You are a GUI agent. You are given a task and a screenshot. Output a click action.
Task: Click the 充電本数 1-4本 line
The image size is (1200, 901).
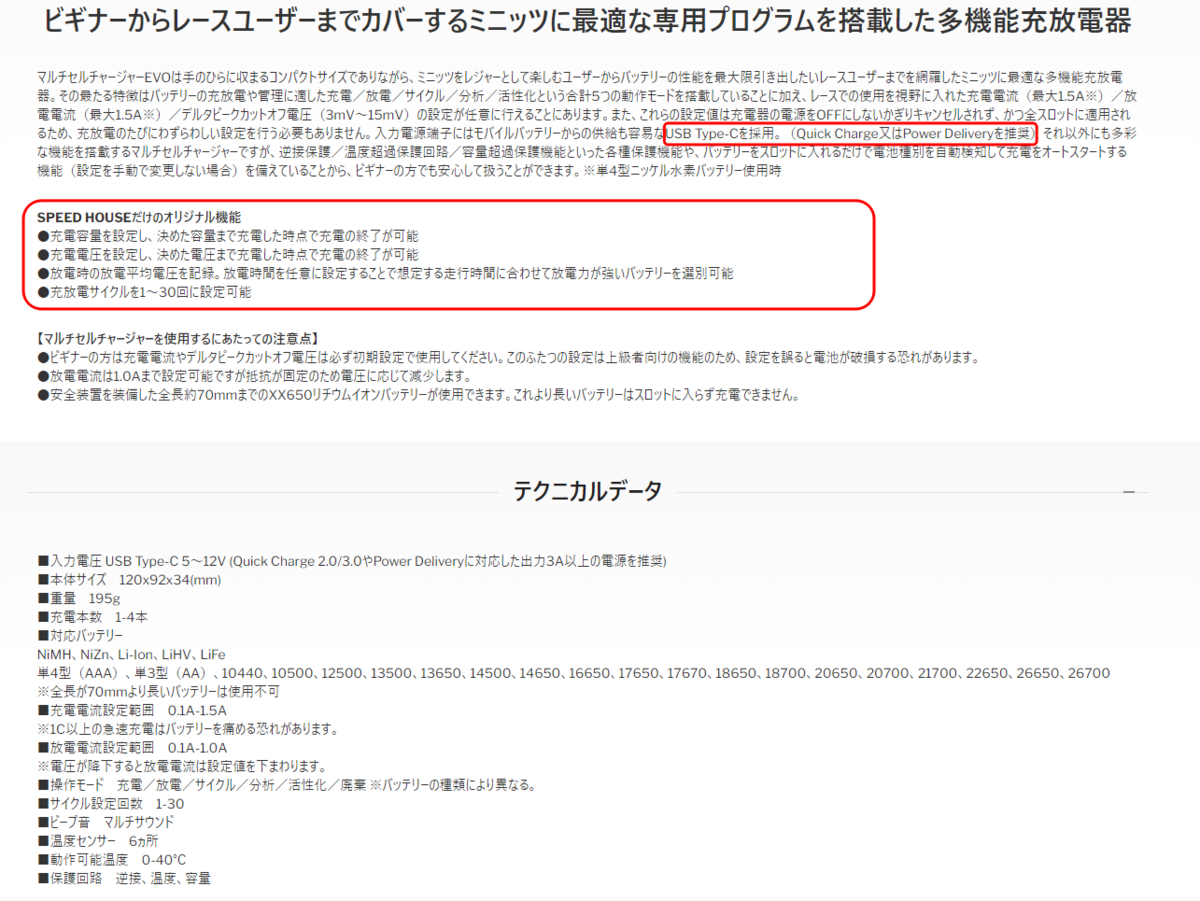[92, 617]
